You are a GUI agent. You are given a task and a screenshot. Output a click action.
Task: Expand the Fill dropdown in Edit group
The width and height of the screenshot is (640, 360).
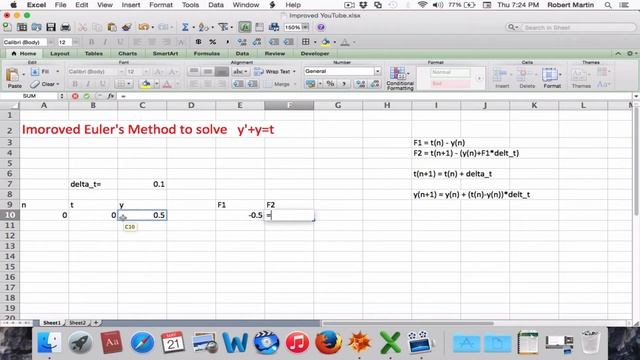point(58,71)
